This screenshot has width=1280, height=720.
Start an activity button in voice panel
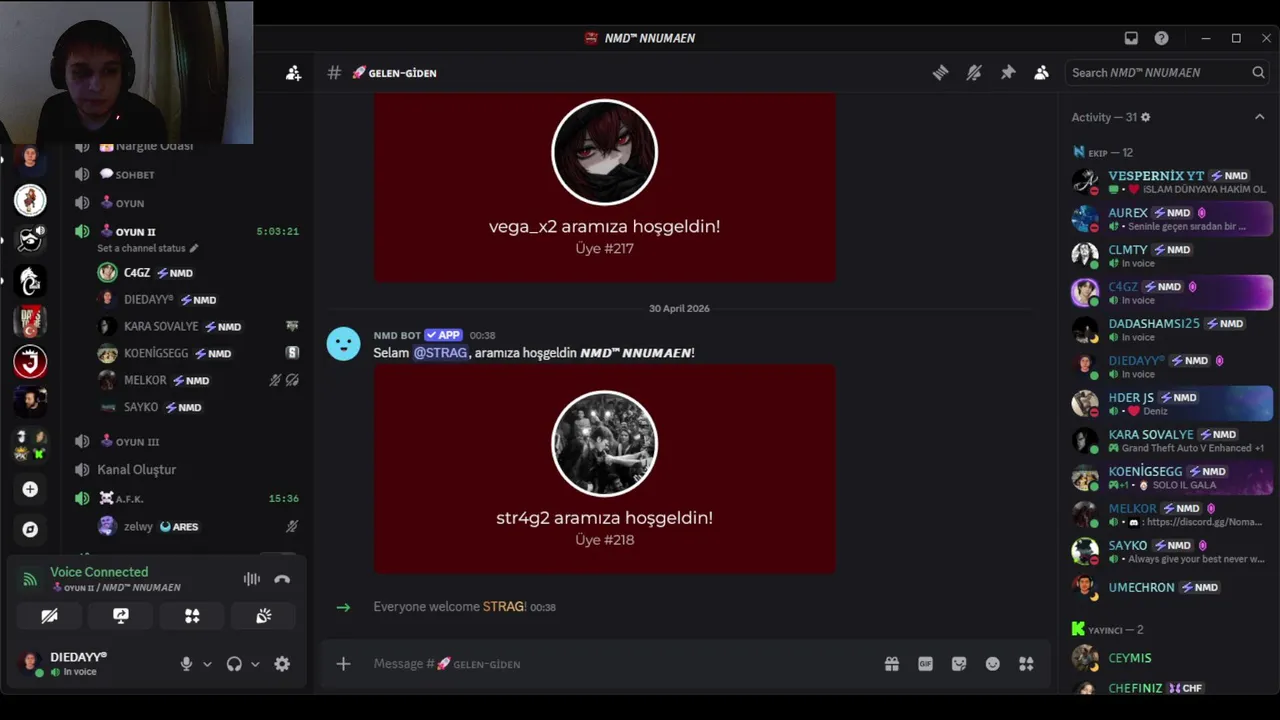[x=192, y=616]
